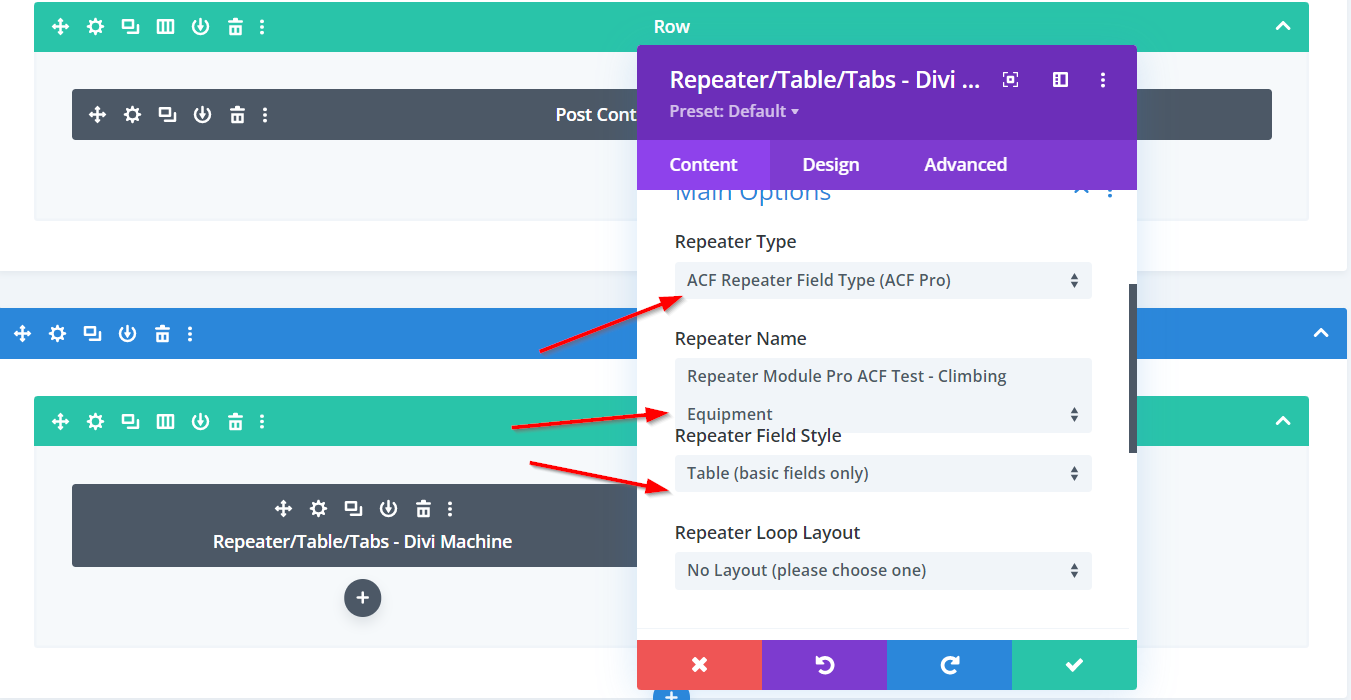The image size is (1351, 700).
Task: Save changes with the green checkmark button
Action: [1074, 665]
